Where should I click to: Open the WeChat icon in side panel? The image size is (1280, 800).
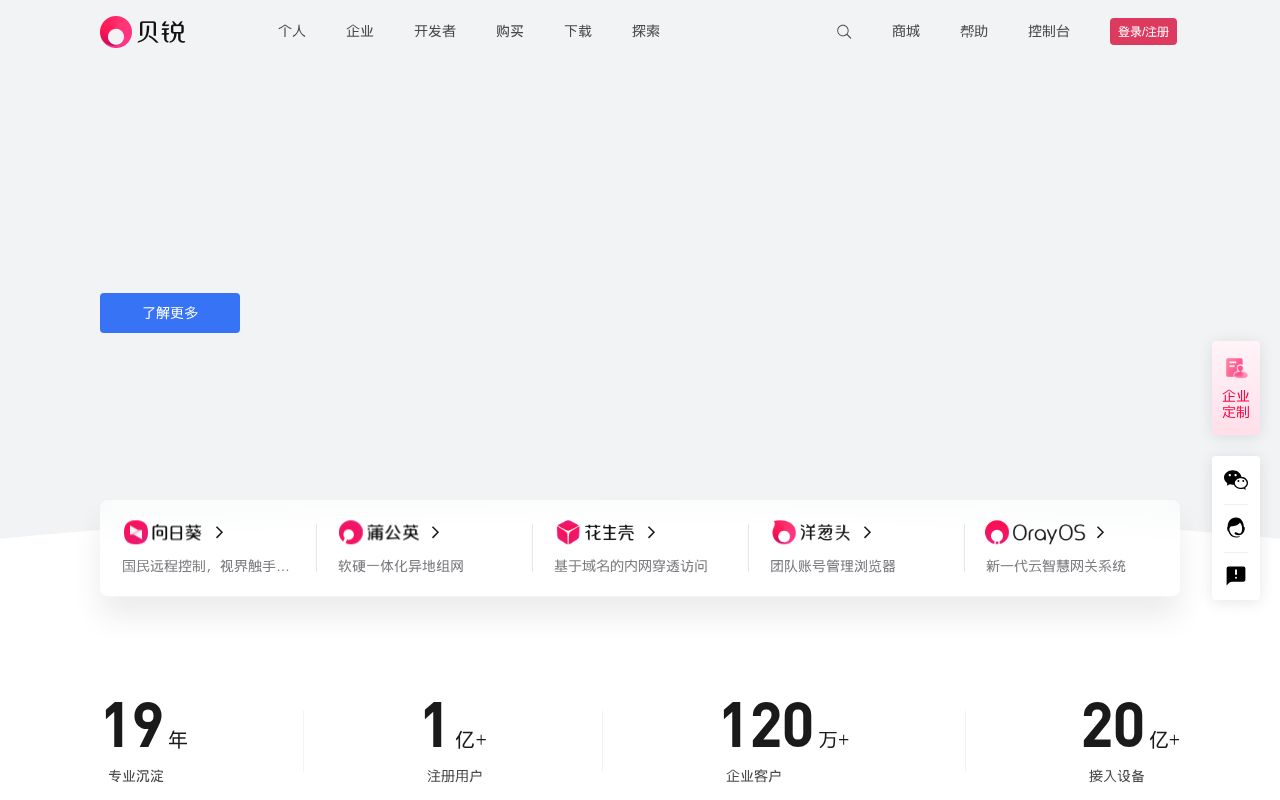[1236, 480]
